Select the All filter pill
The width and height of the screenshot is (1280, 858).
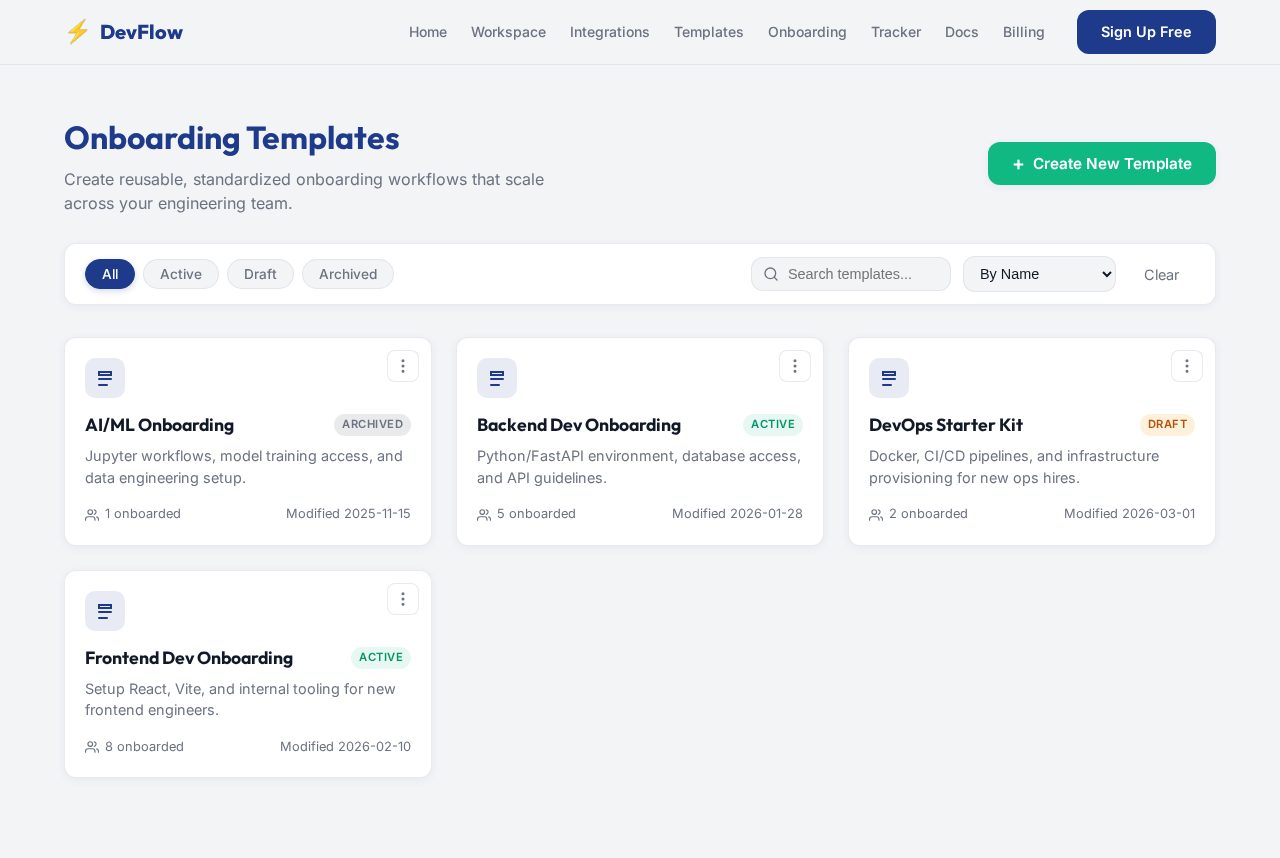(x=110, y=274)
